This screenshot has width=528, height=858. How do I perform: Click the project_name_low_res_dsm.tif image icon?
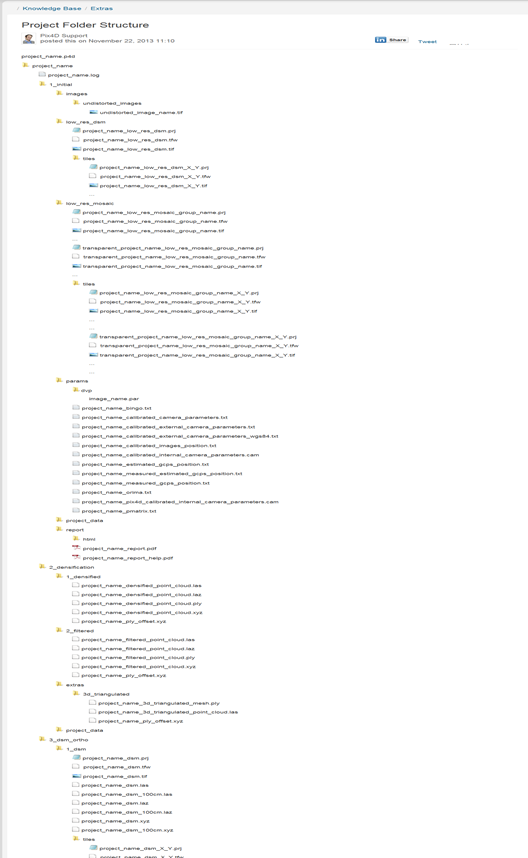[77, 149]
